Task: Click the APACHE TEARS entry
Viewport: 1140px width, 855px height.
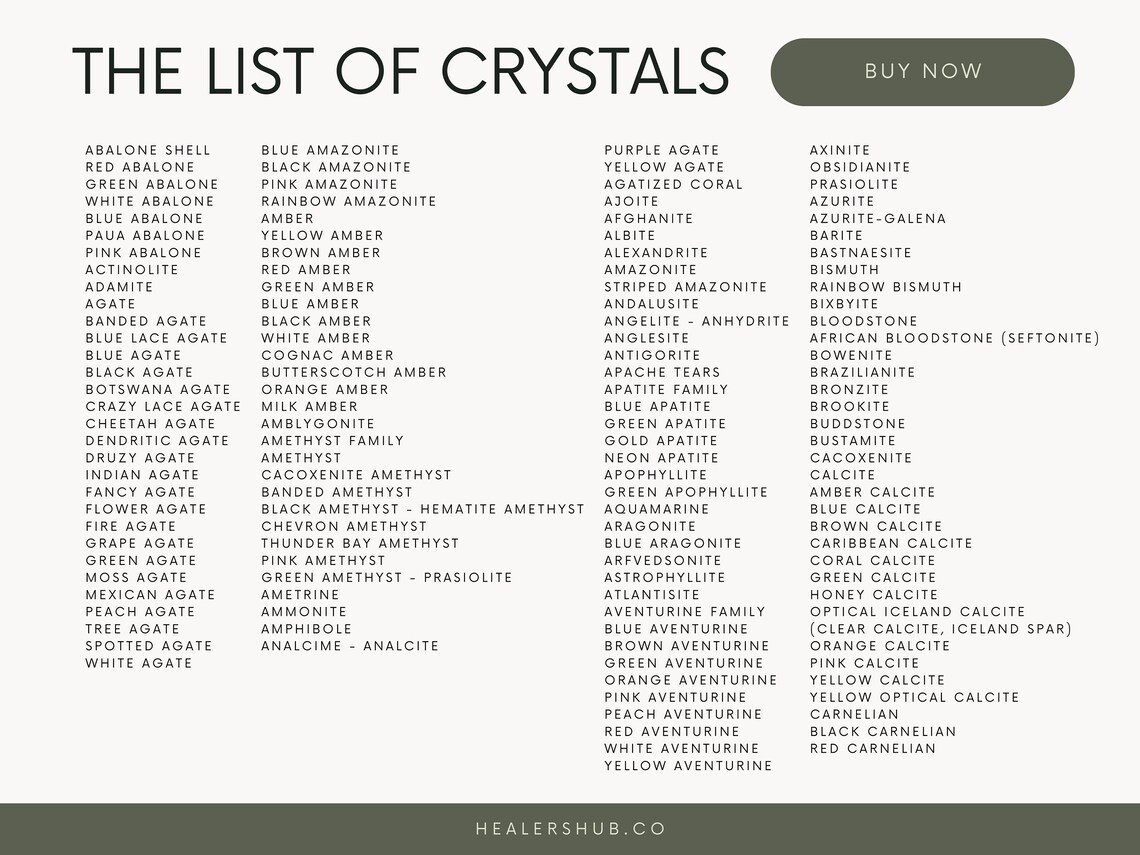Action: [x=662, y=372]
